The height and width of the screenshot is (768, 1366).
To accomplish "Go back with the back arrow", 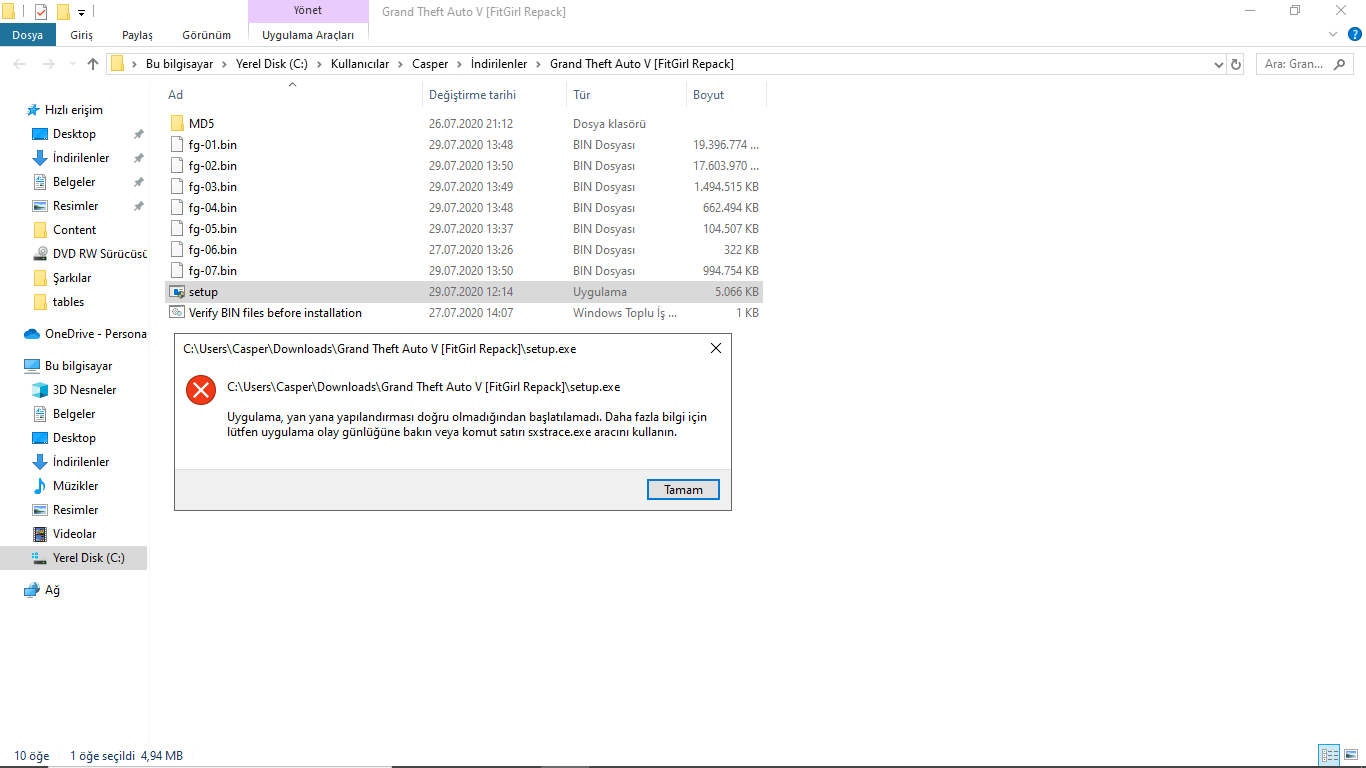I will coord(20,64).
